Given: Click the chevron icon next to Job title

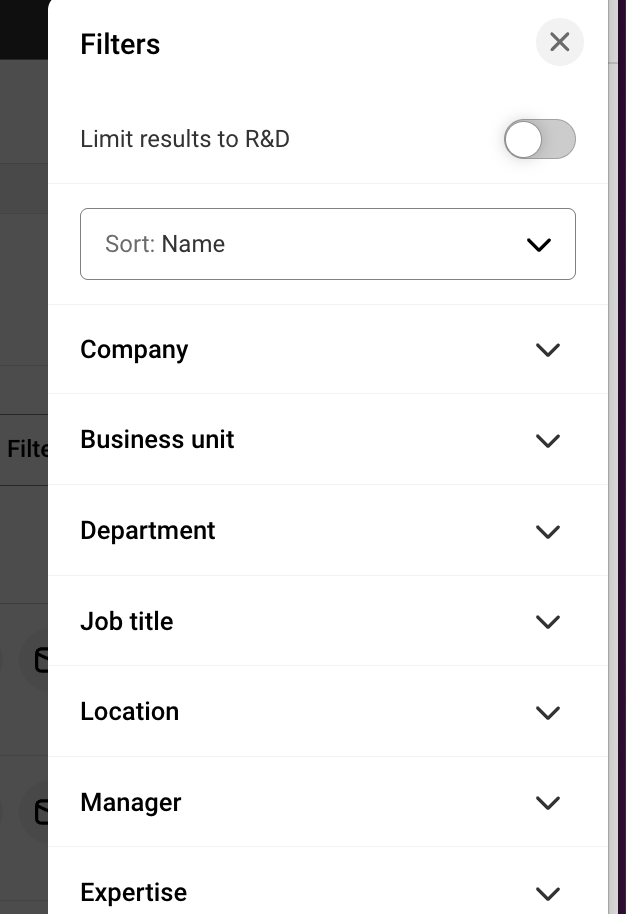Looking at the screenshot, I should point(547,622).
